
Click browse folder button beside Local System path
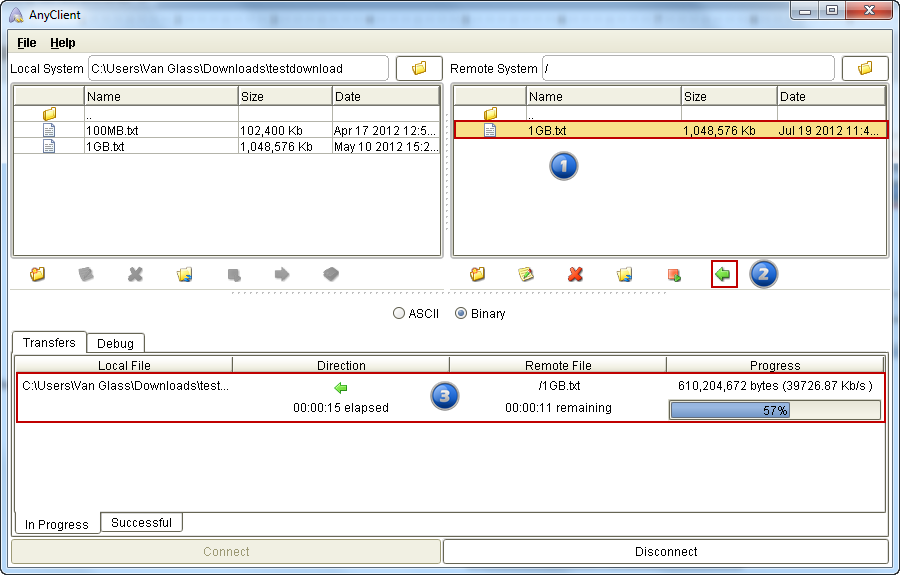[x=419, y=68]
